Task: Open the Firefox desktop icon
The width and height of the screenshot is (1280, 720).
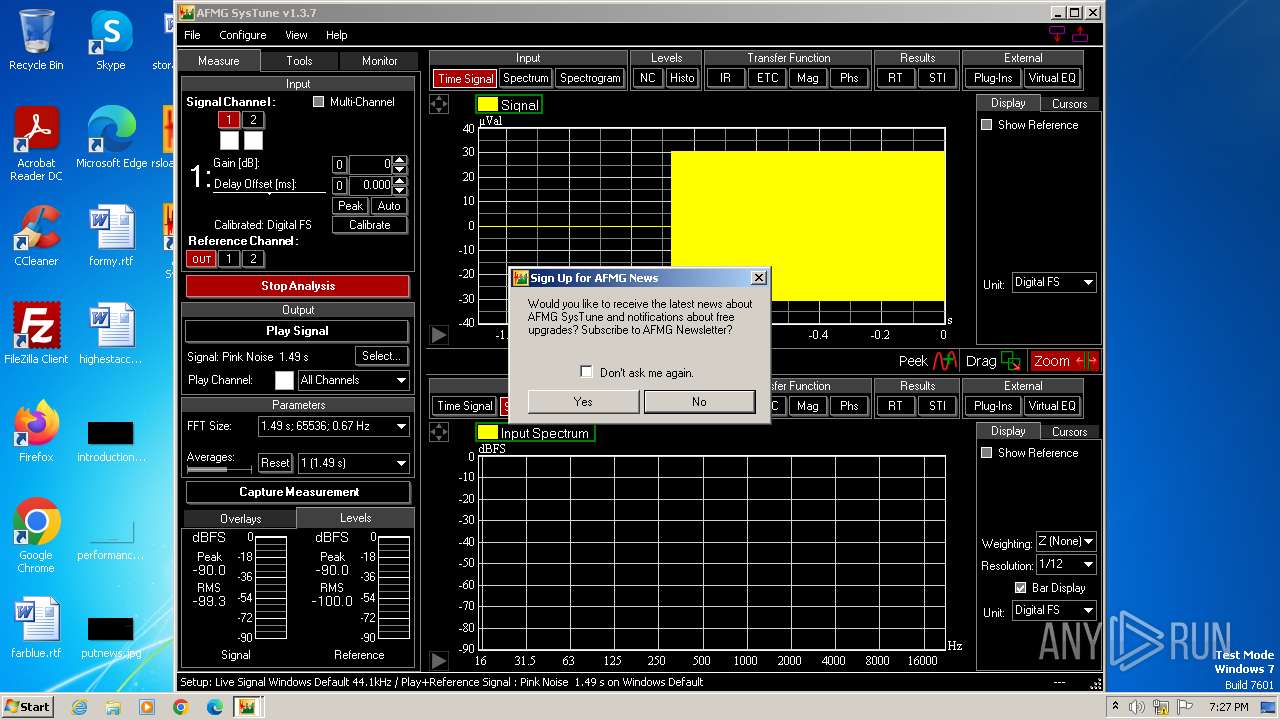Action: coord(36,432)
